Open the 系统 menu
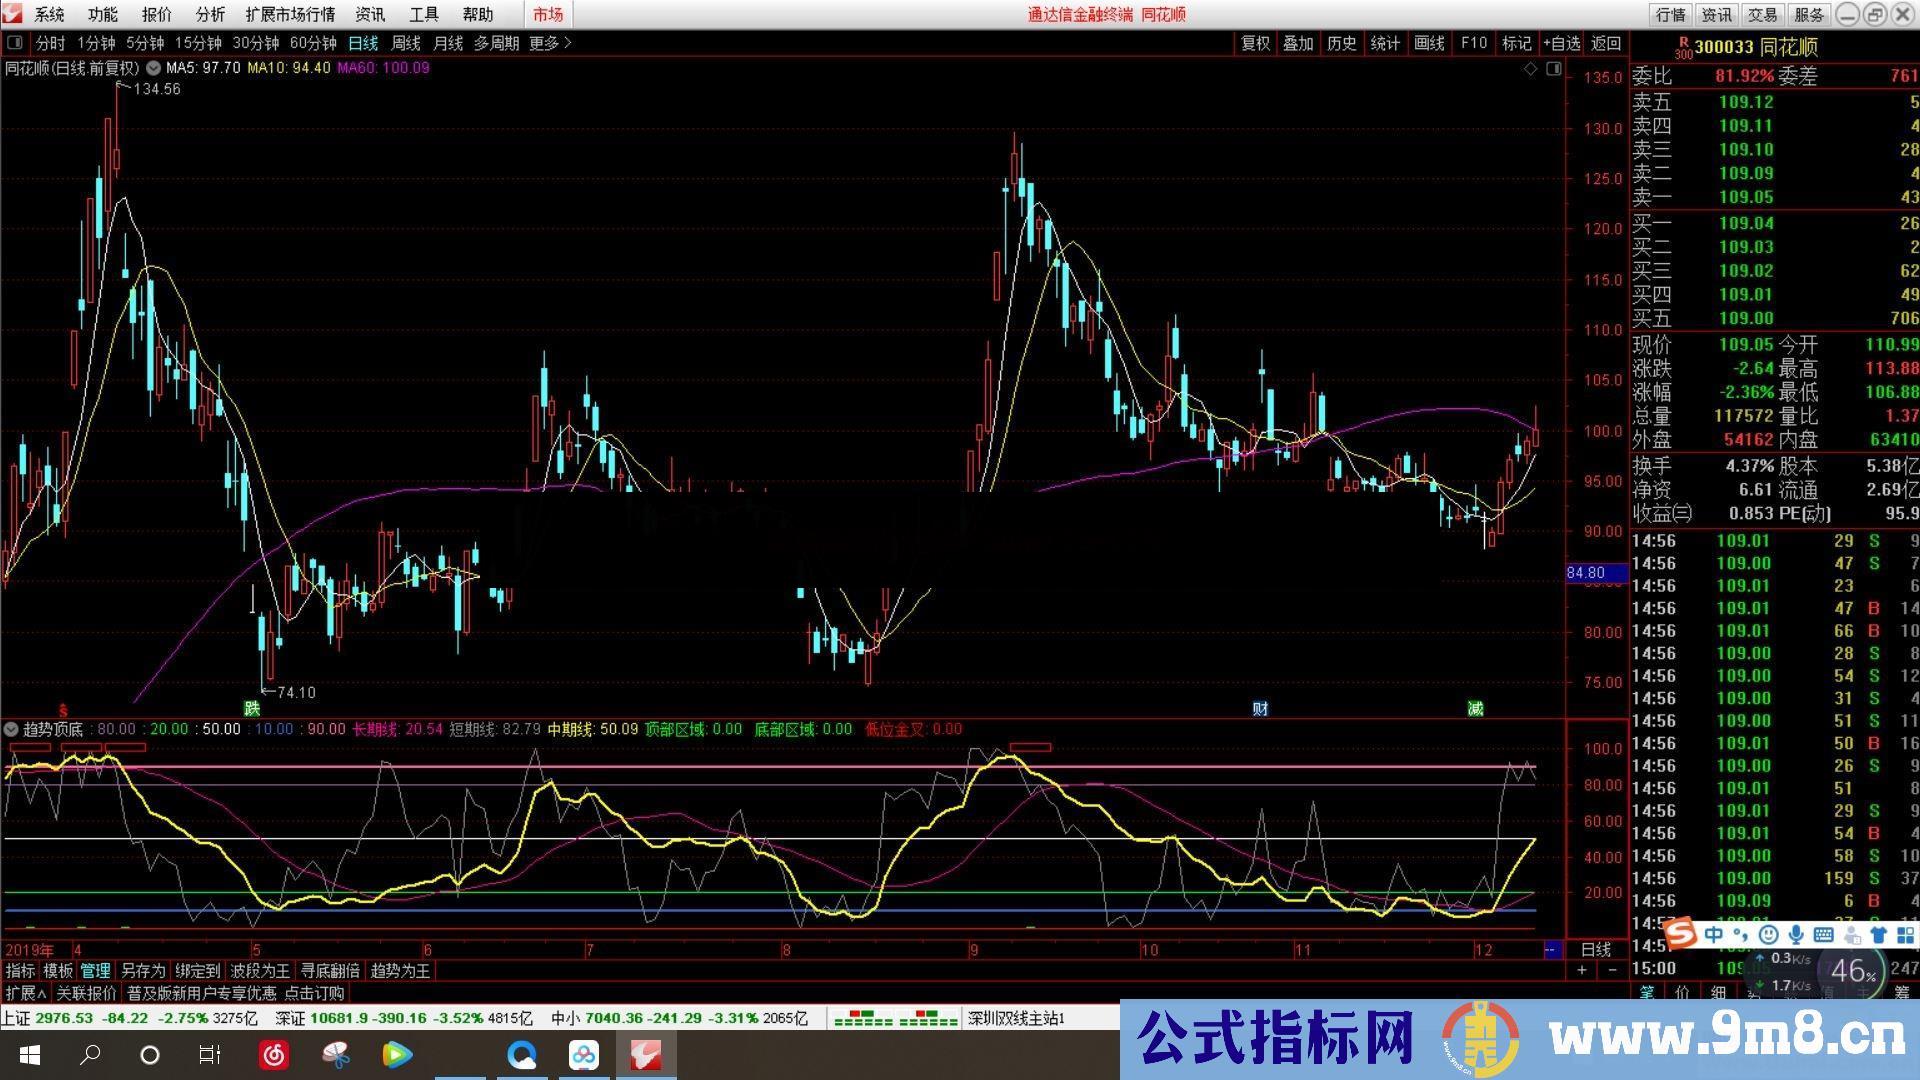1920x1080 pixels. tap(49, 14)
